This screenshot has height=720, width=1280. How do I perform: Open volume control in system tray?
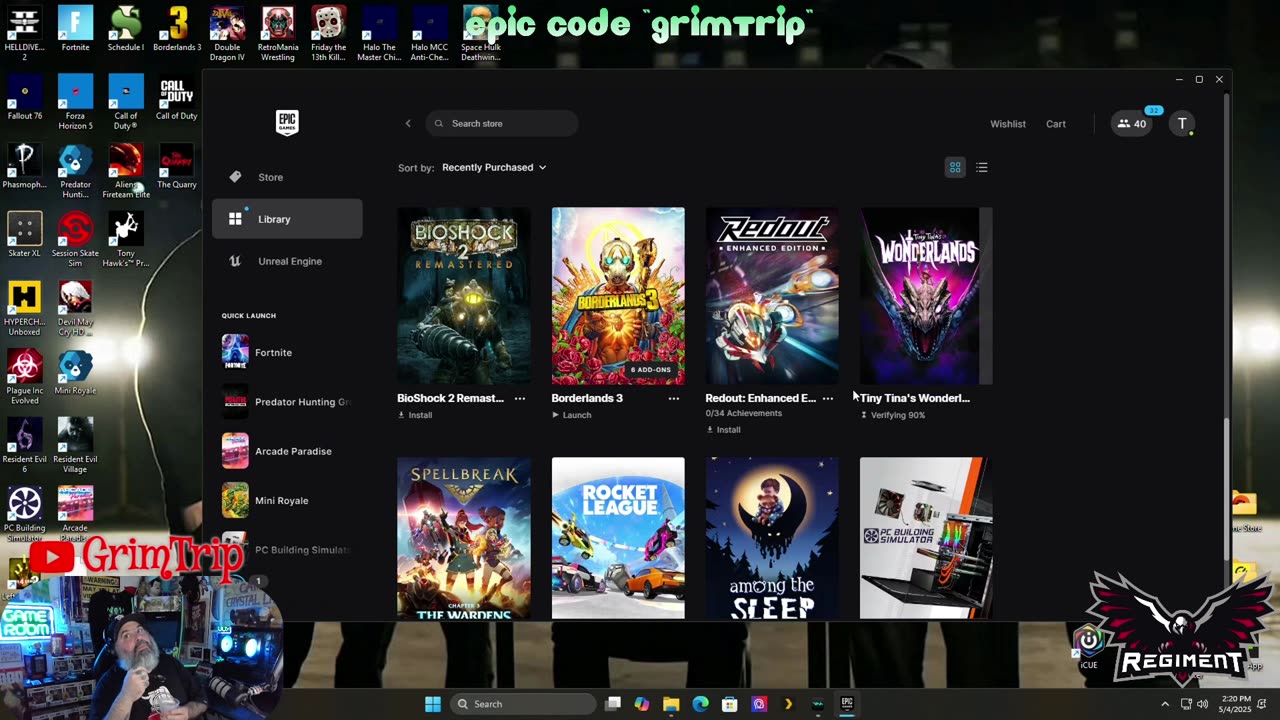(x=1204, y=704)
